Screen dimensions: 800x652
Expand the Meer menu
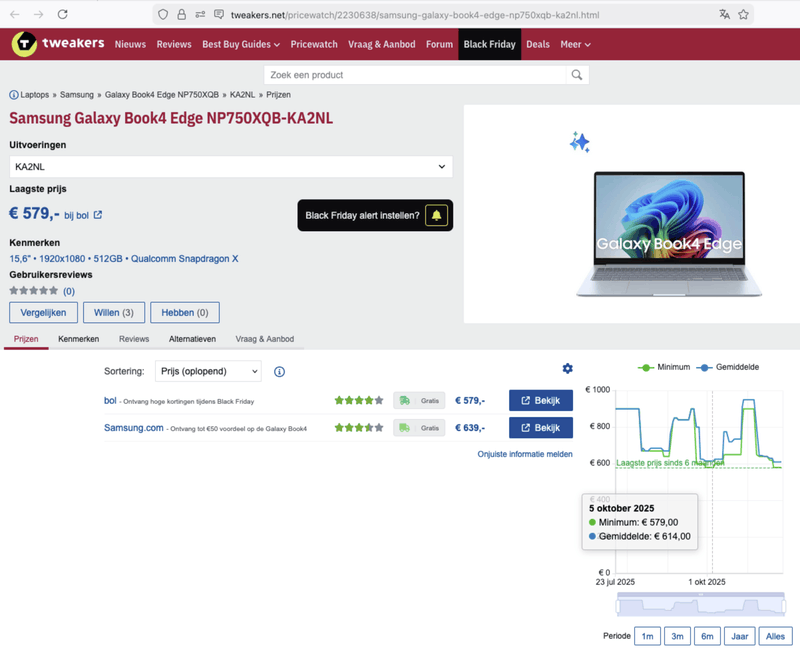point(576,44)
